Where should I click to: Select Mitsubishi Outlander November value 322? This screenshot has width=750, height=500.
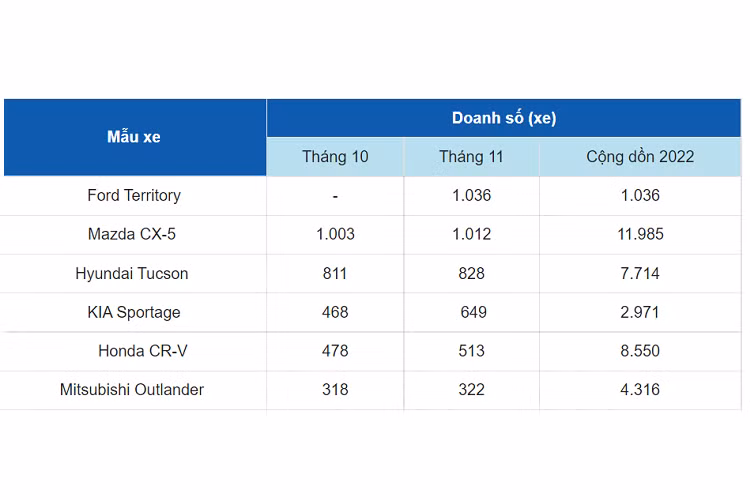coord(471,389)
